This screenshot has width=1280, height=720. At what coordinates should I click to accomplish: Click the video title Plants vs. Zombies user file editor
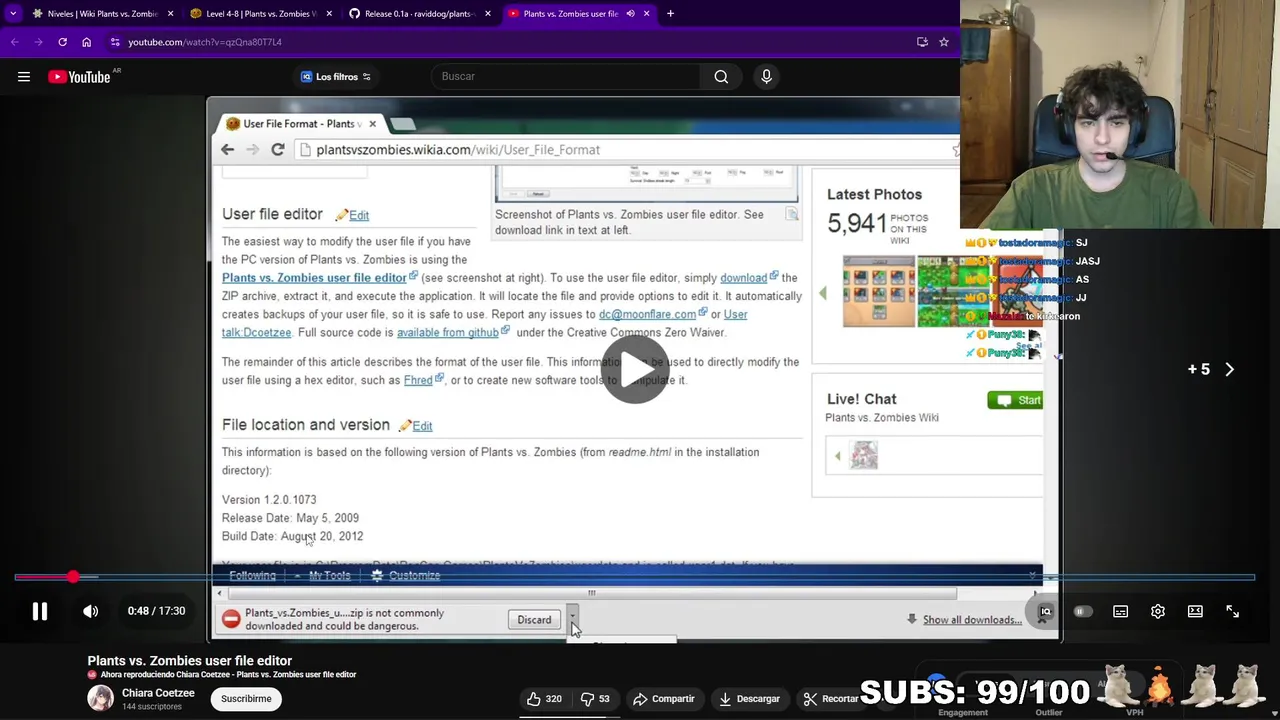pos(189,661)
